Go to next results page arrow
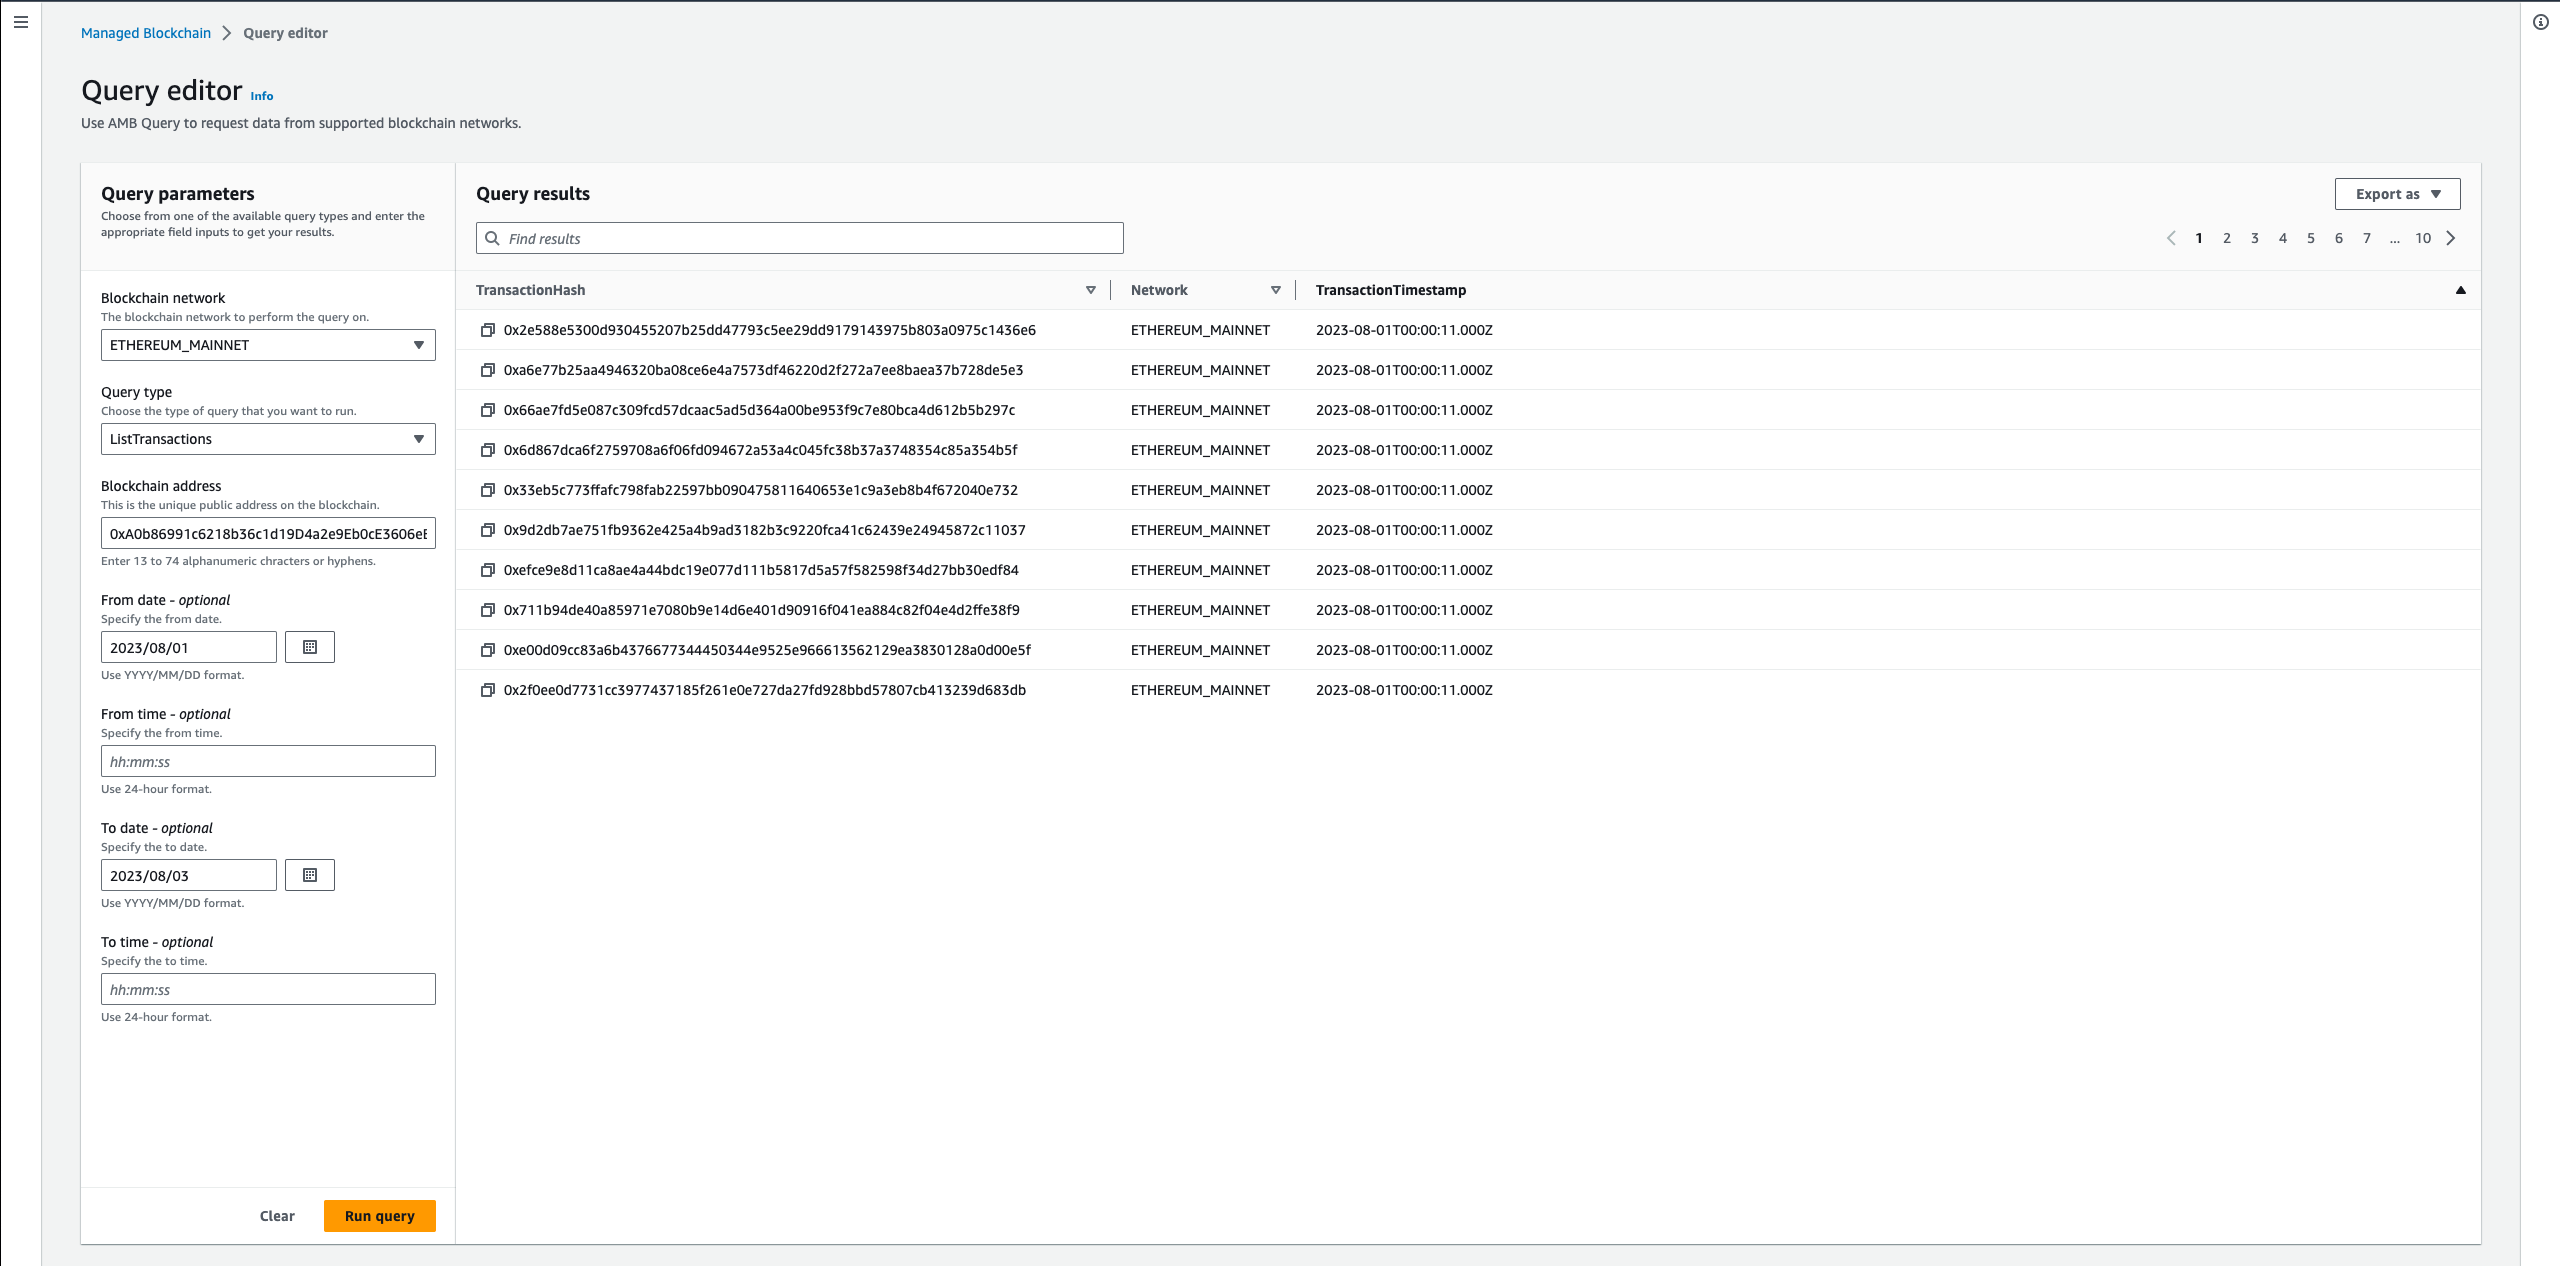This screenshot has width=2560, height=1266. click(2451, 238)
